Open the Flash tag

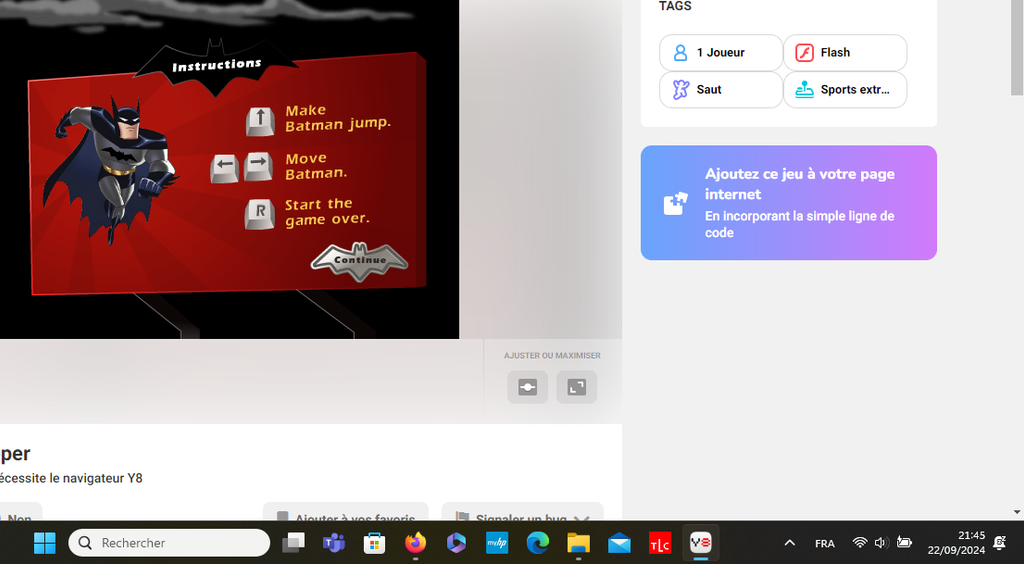point(845,53)
